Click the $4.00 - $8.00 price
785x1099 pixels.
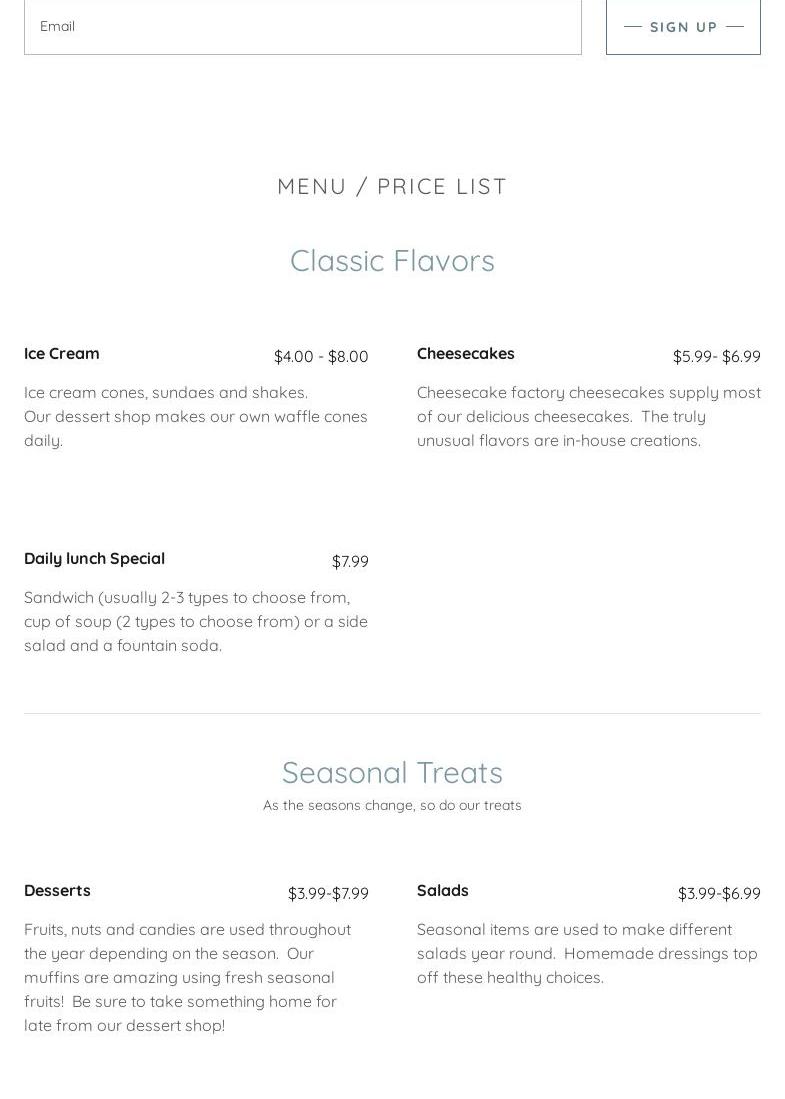point(321,357)
